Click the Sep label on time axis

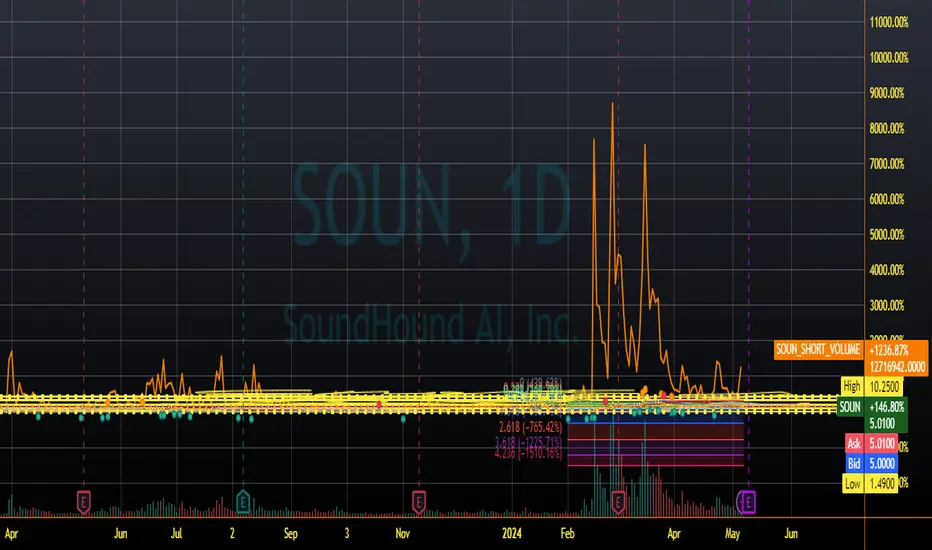click(290, 534)
